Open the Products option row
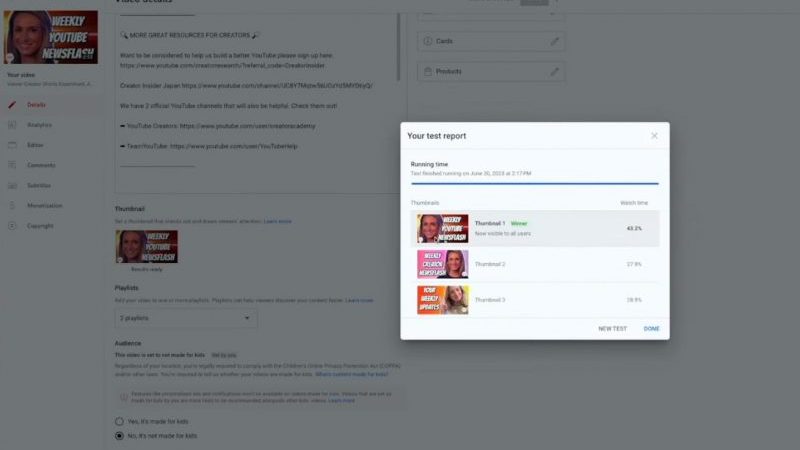The height and width of the screenshot is (450, 800). 491,71
